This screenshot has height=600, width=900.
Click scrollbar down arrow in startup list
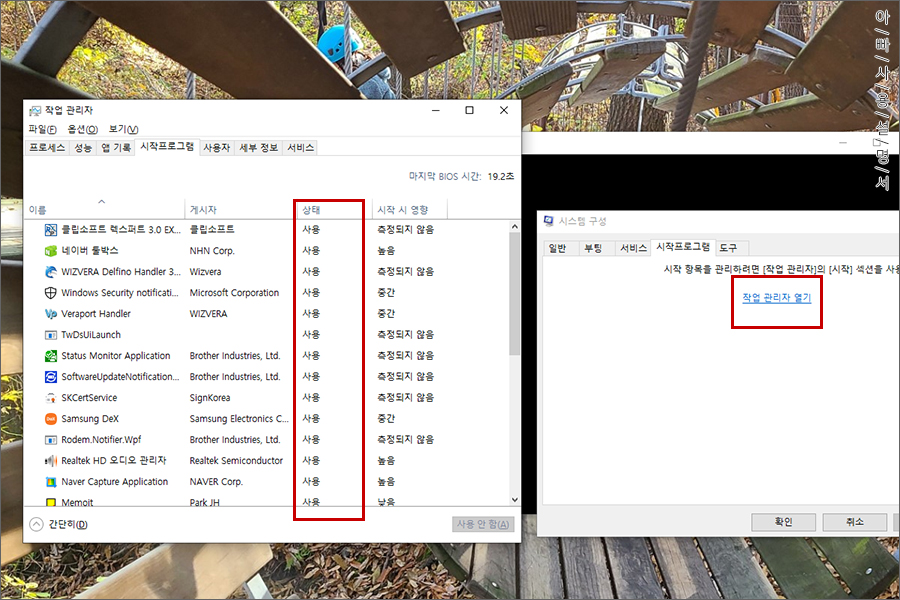pos(514,500)
